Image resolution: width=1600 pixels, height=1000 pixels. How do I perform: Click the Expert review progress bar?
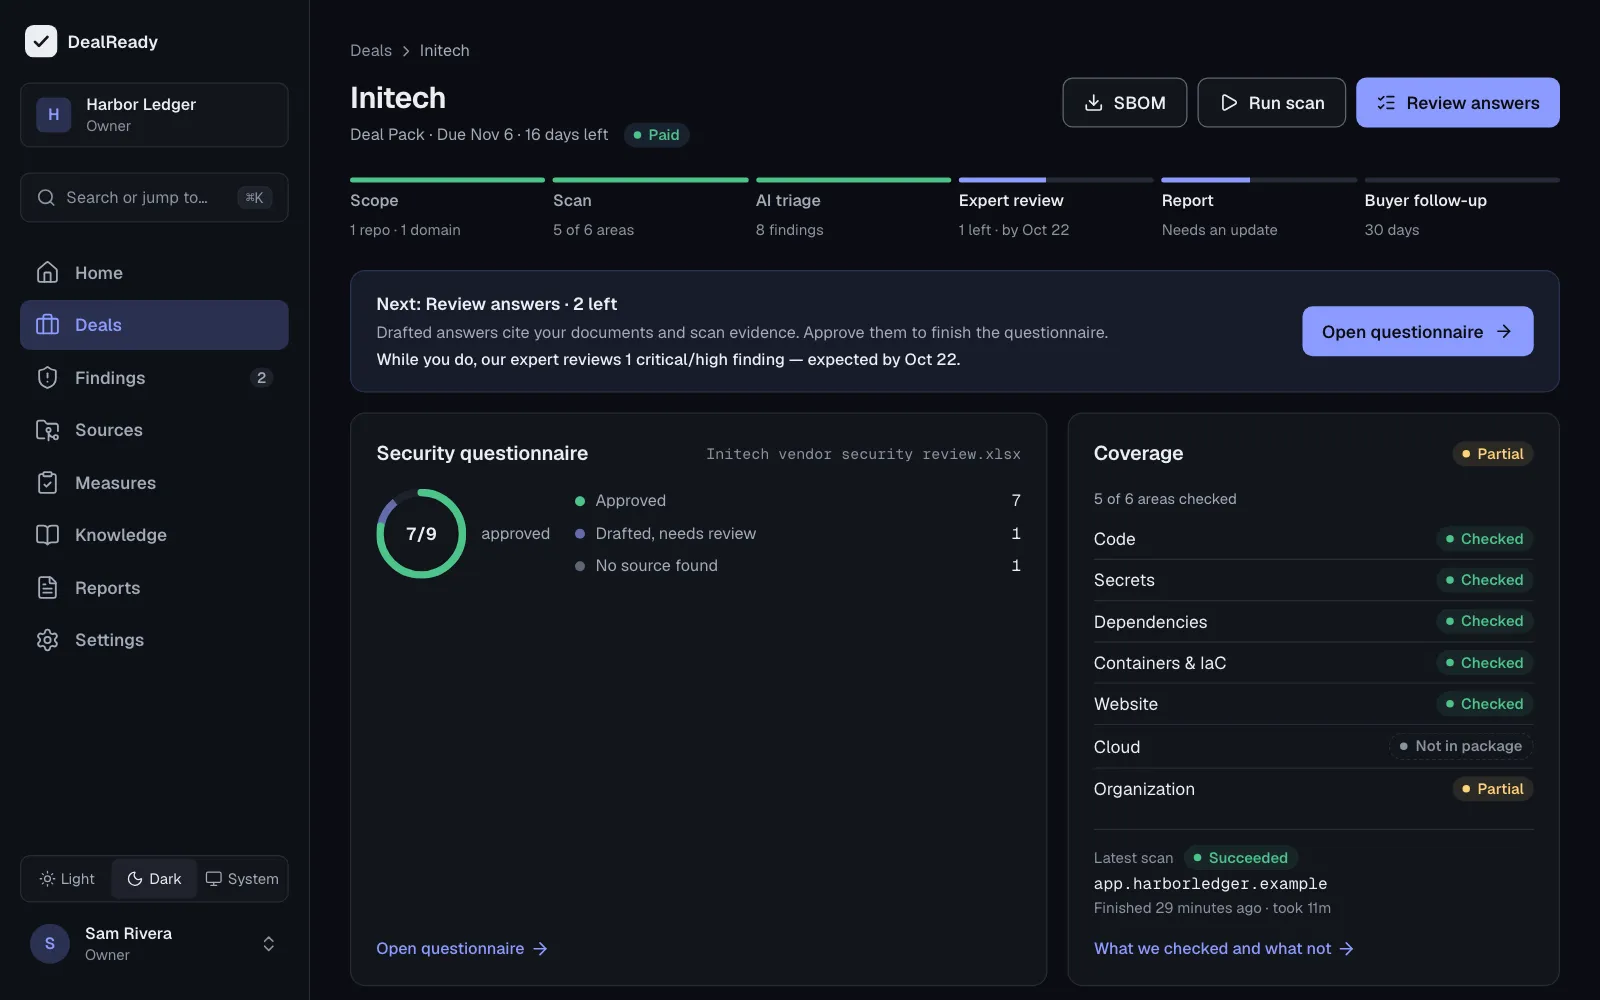[x=1056, y=180]
